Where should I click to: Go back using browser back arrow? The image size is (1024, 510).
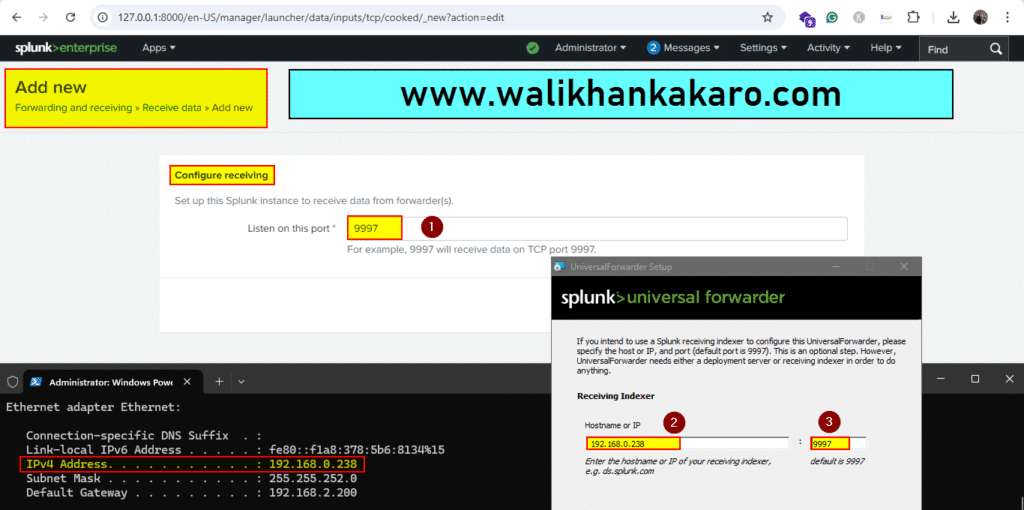coord(17,18)
